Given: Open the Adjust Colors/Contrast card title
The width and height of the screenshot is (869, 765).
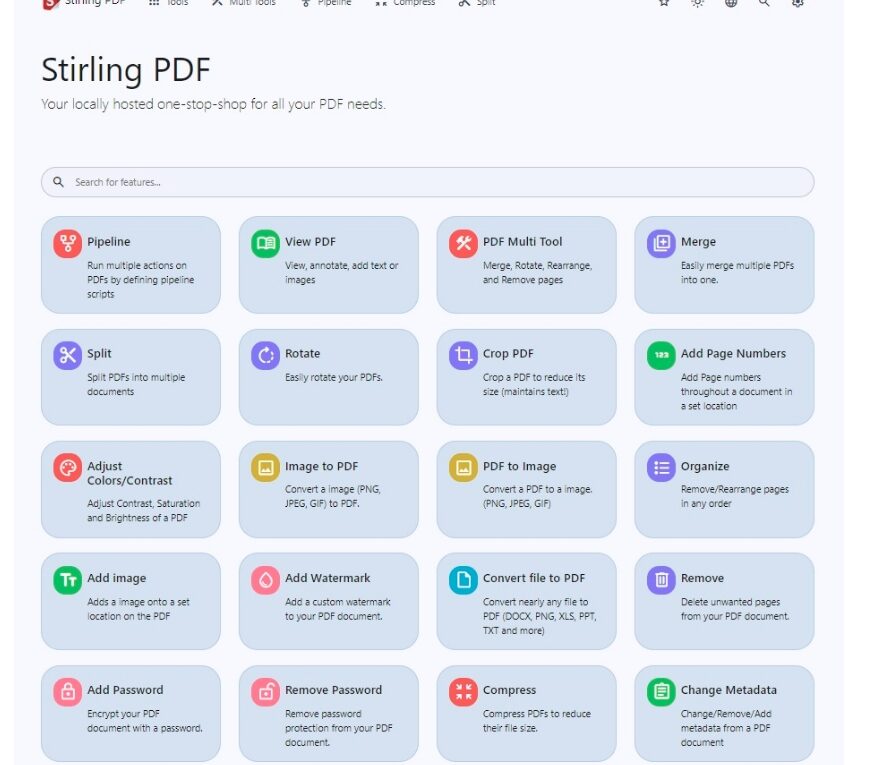Looking at the screenshot, I should click(130, 473).
